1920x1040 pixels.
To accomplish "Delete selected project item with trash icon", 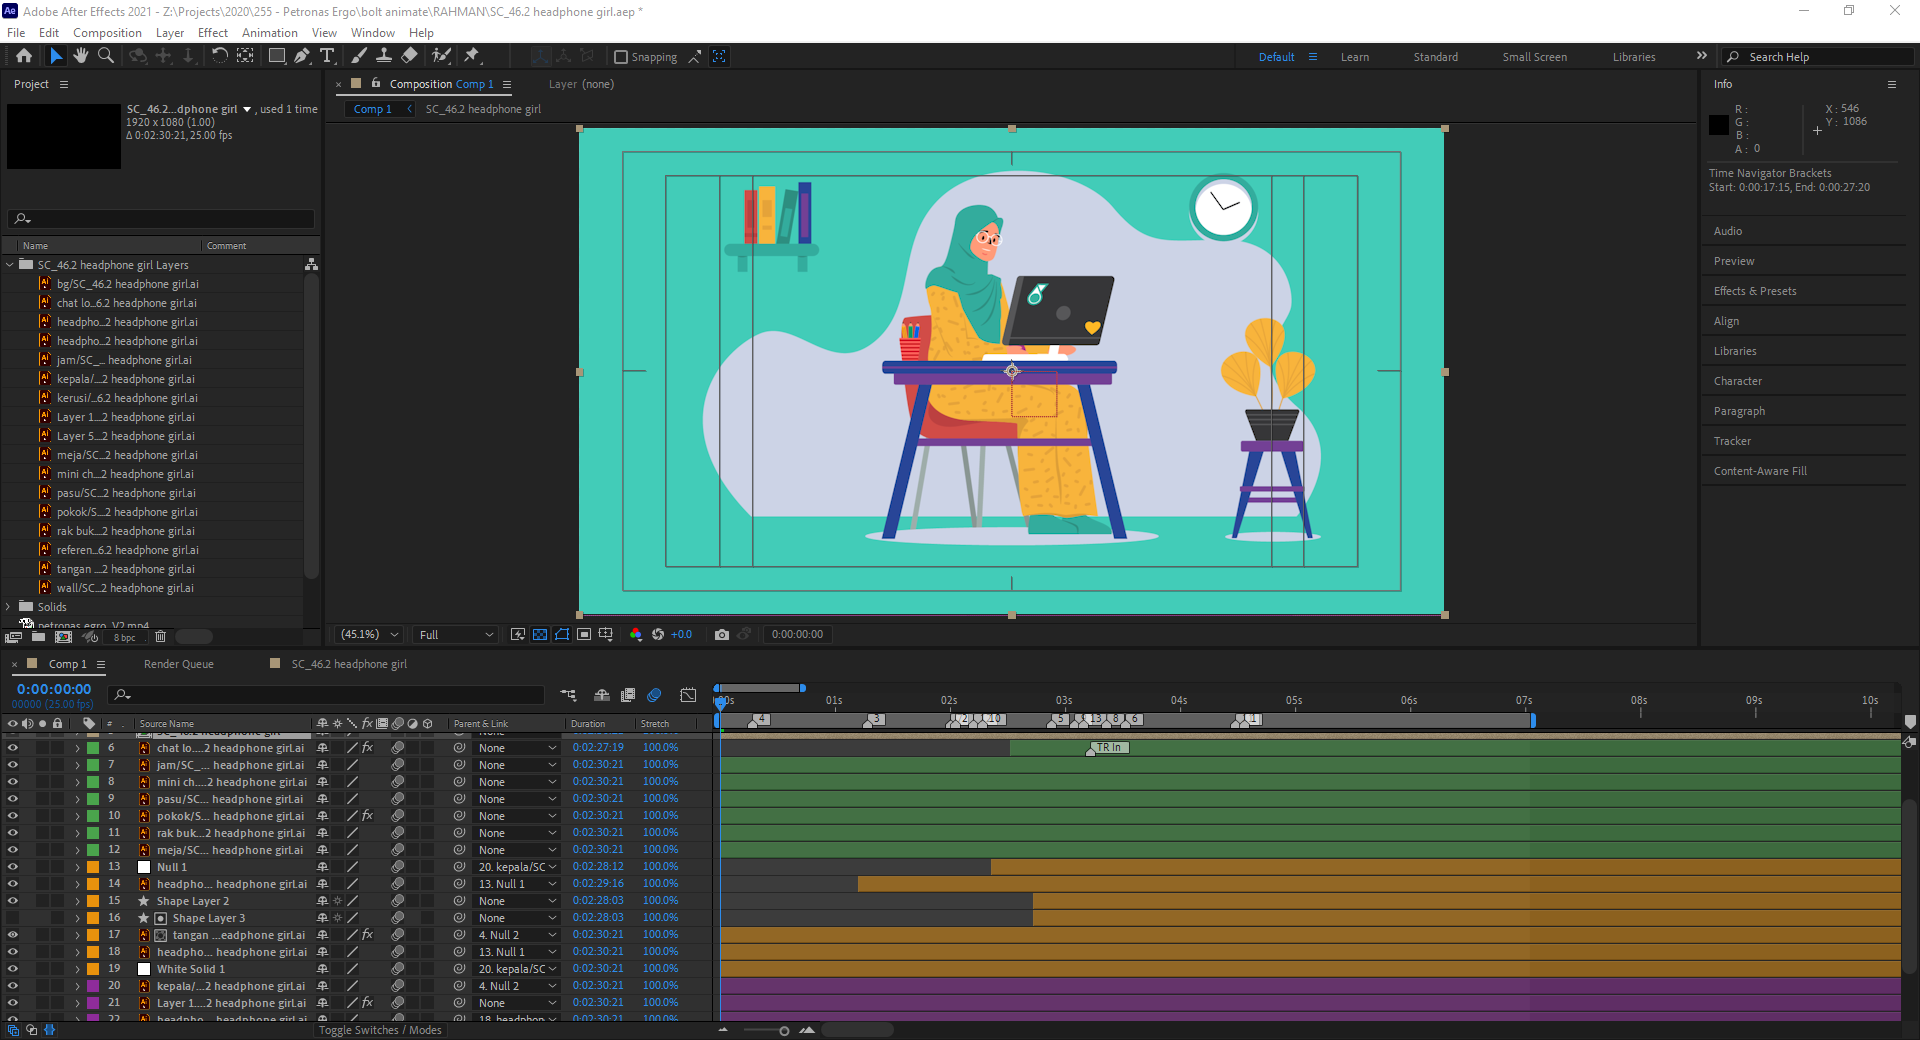I will [x=160, y=637].
